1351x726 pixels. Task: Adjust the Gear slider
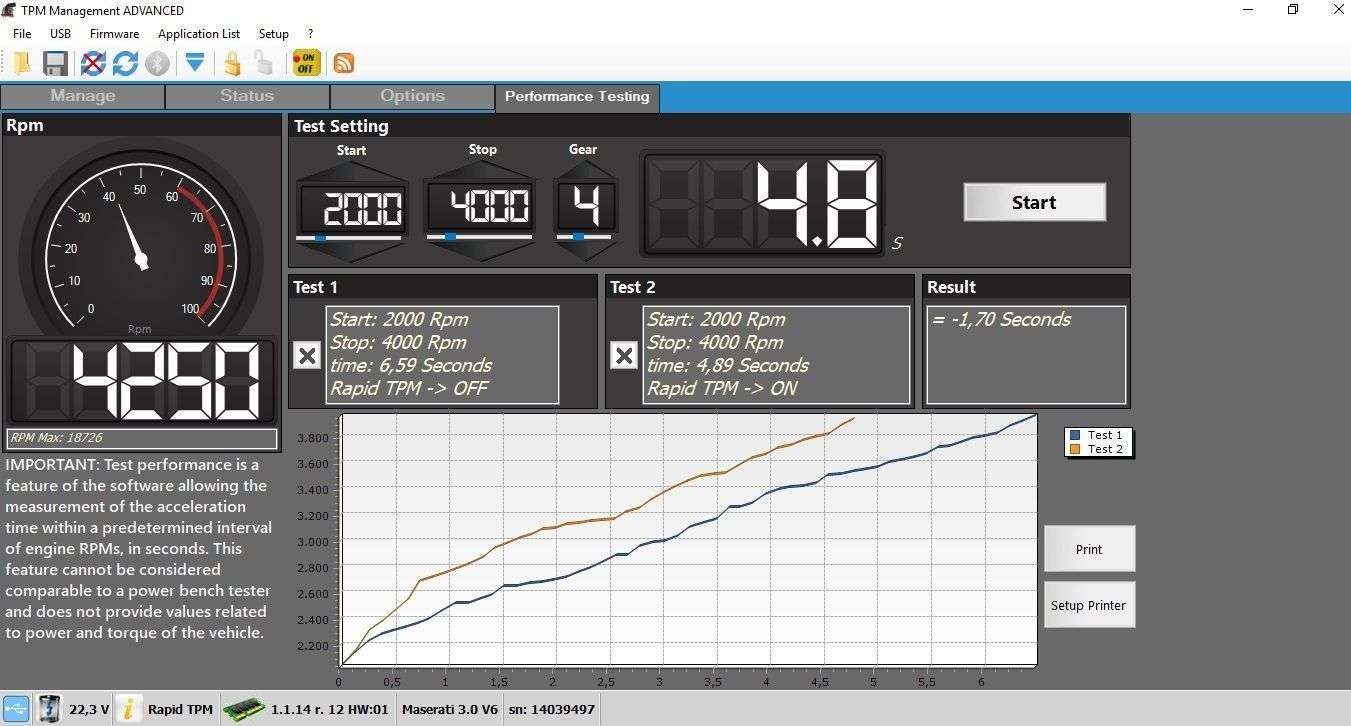(x=584, y=238)
